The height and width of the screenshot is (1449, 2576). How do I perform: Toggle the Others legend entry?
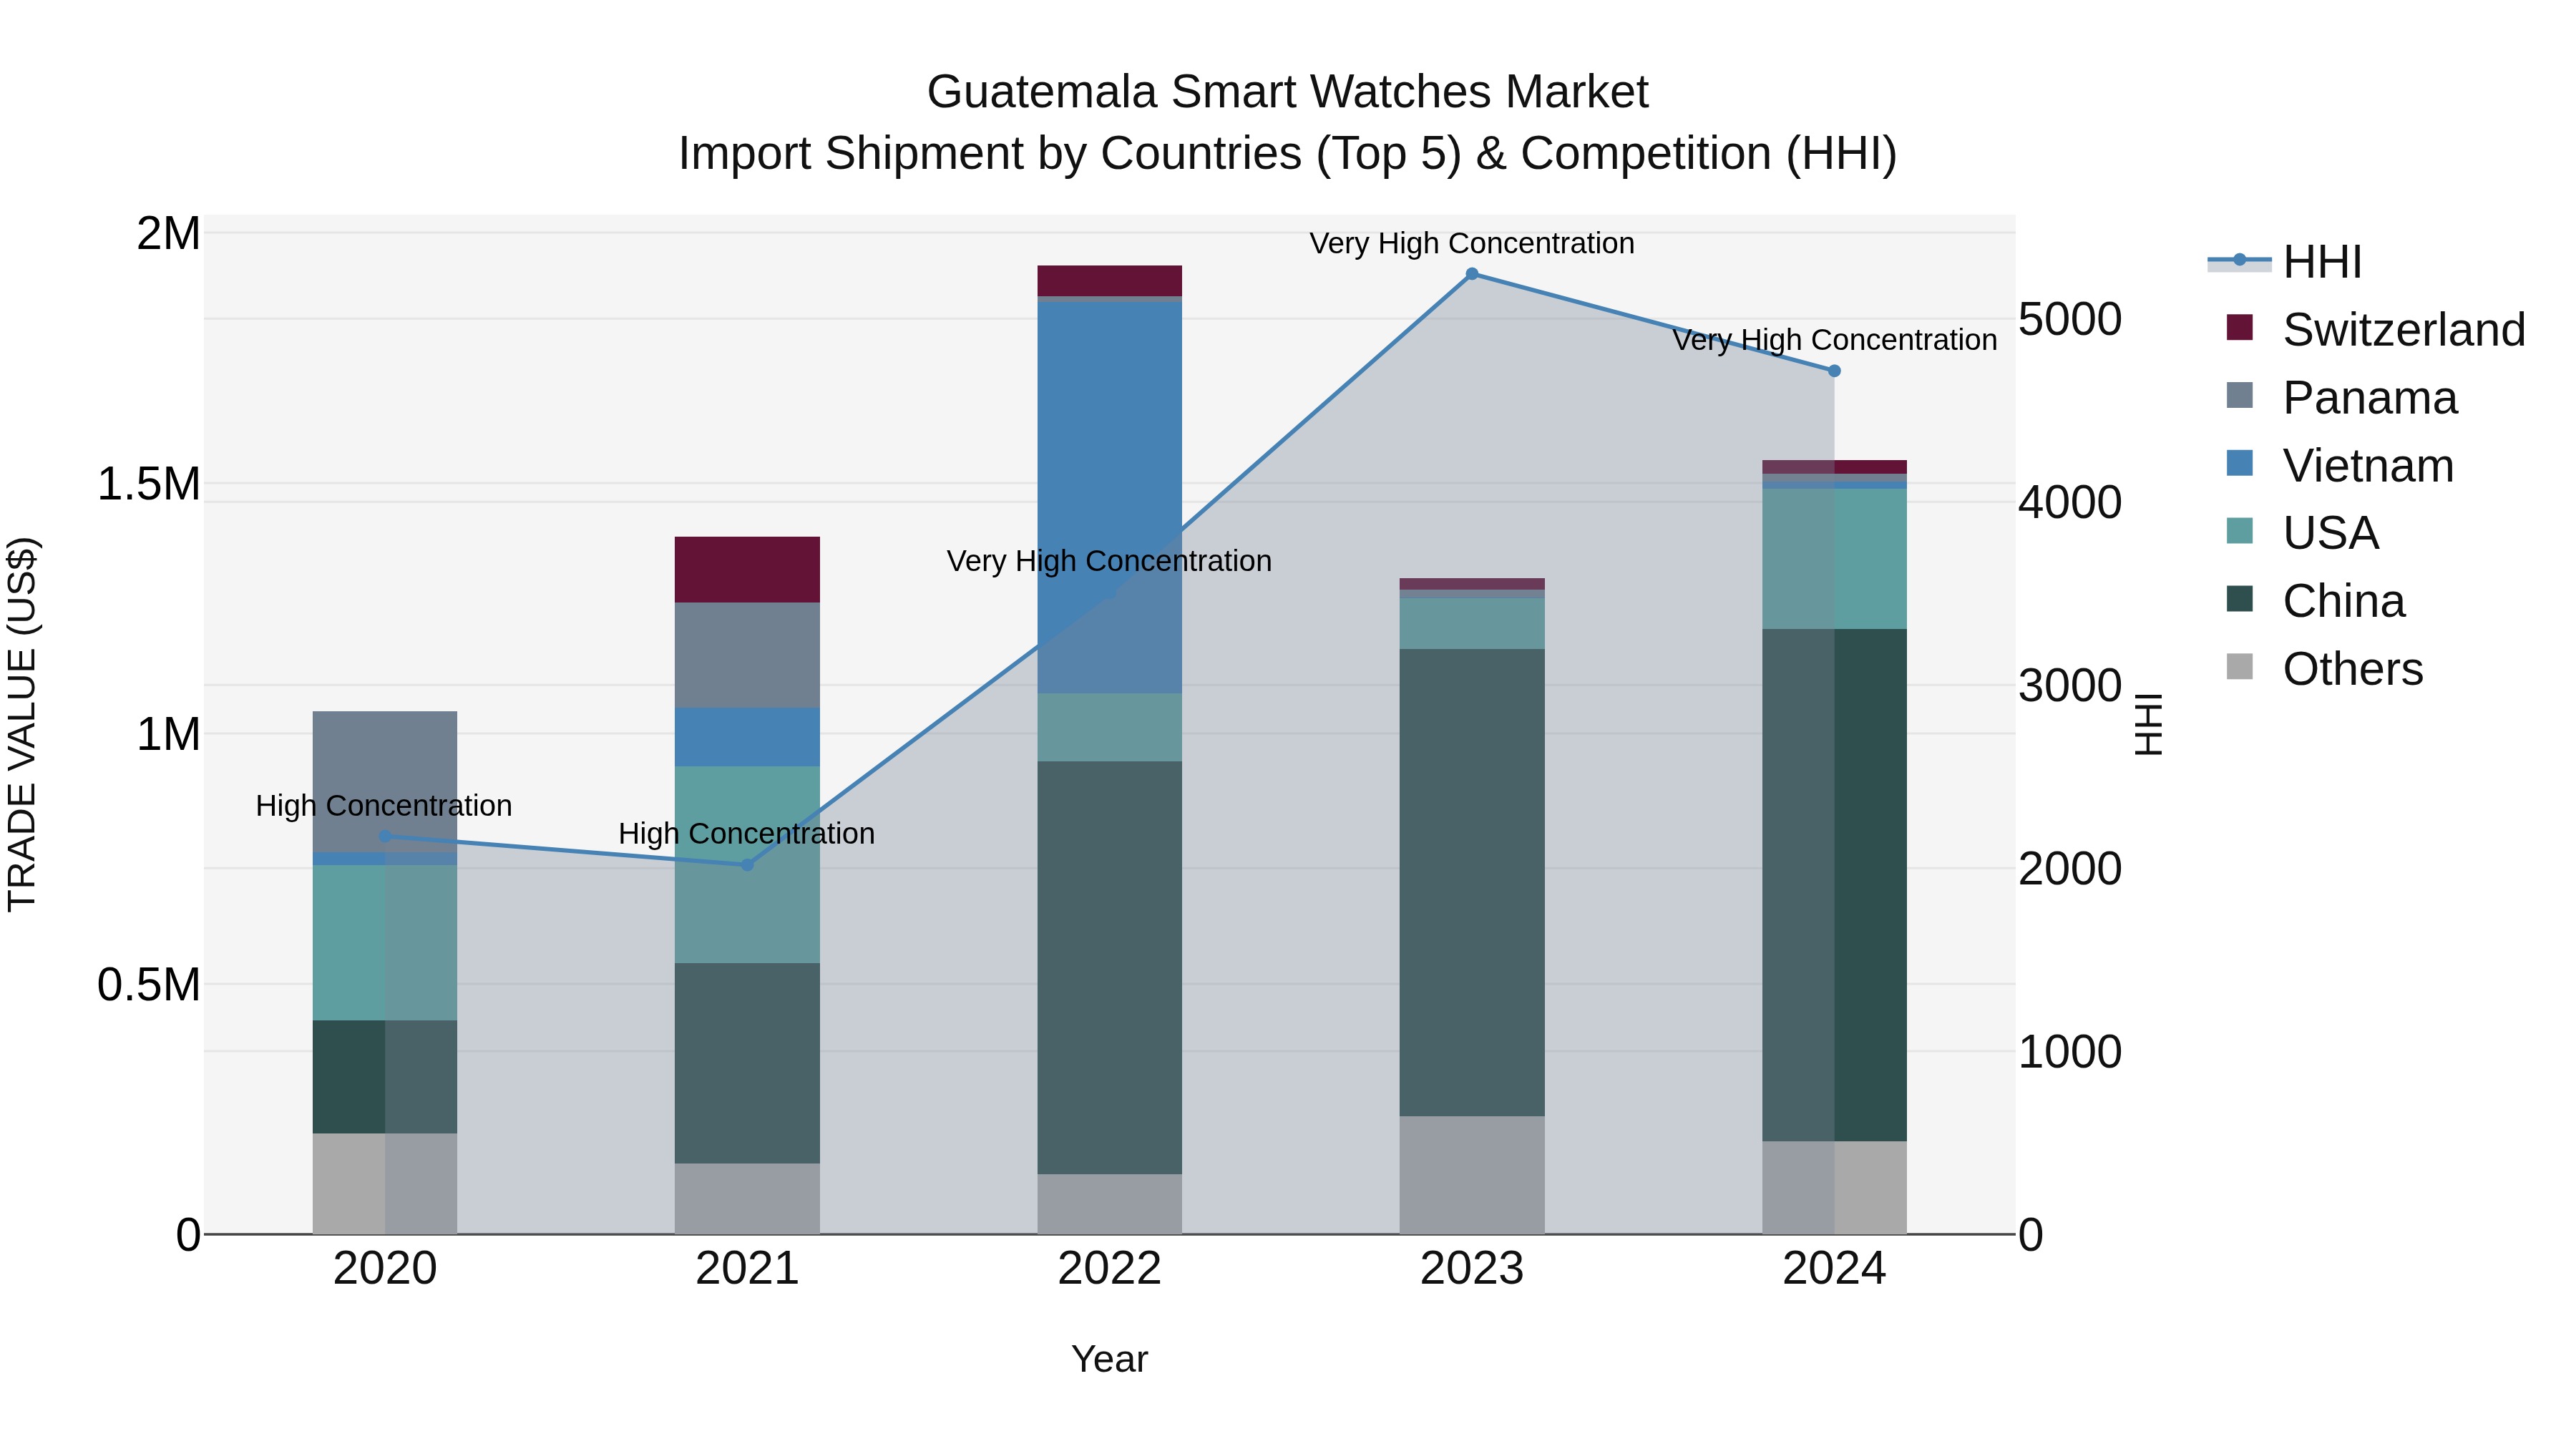coord(2324,668)
